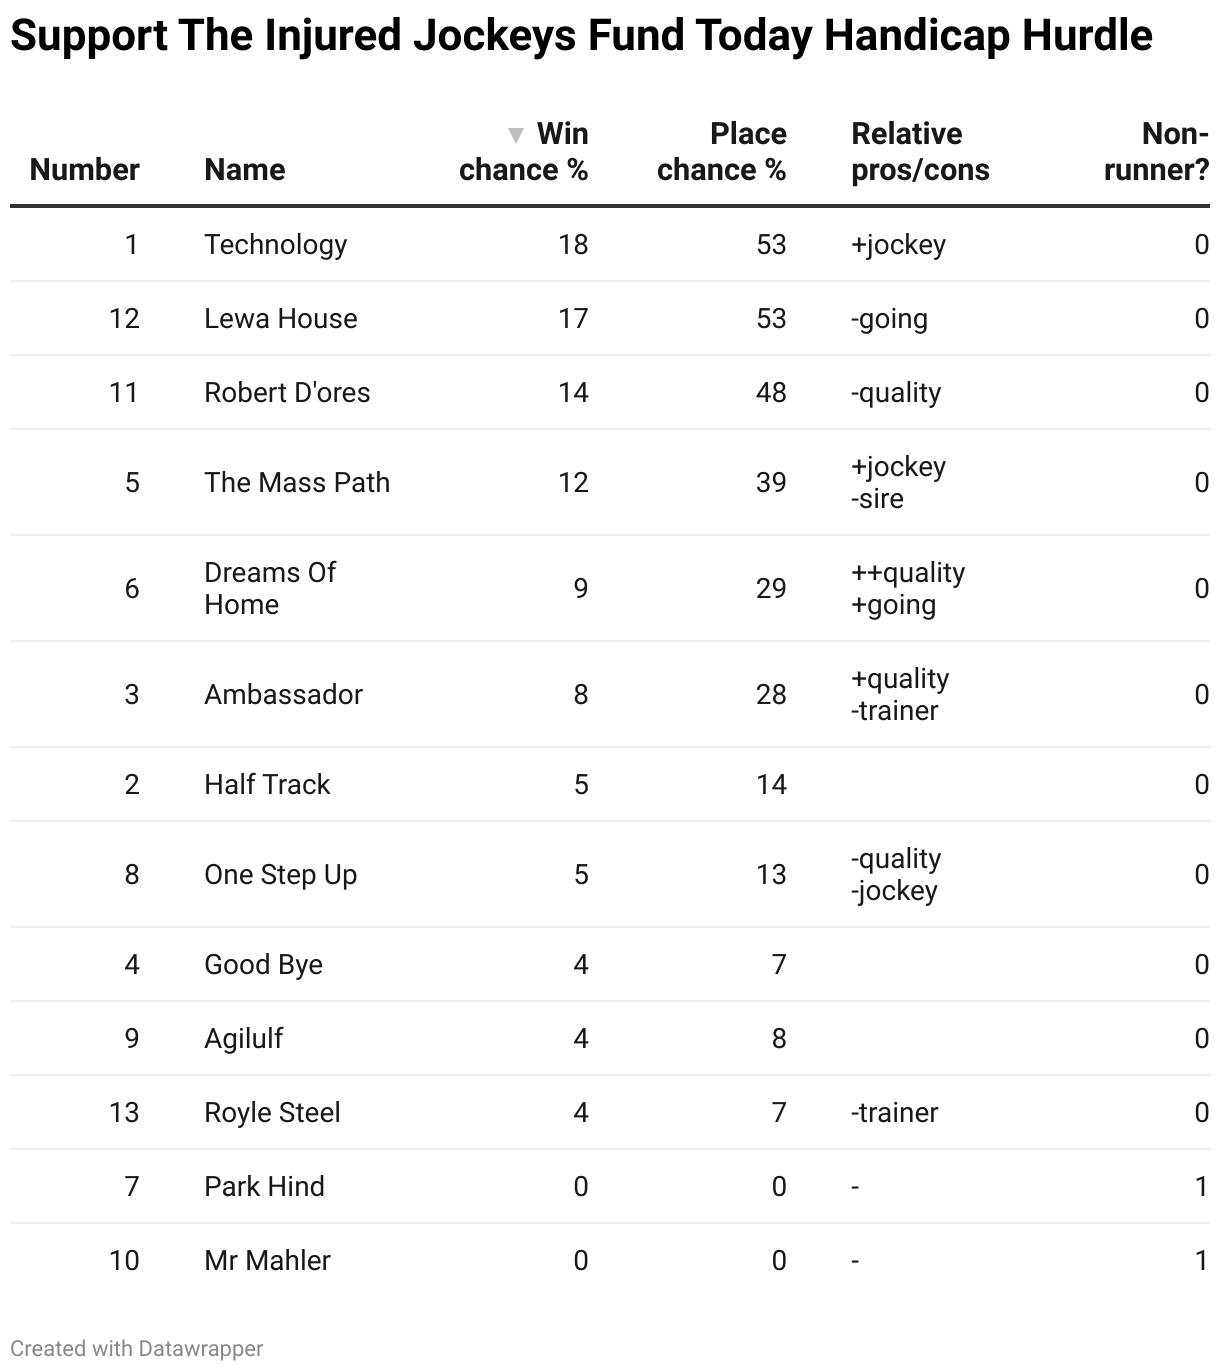This screenshot has width=1220, height=1372.
Task: Select Ambassador in the Name column
Action: click(283, 695)
